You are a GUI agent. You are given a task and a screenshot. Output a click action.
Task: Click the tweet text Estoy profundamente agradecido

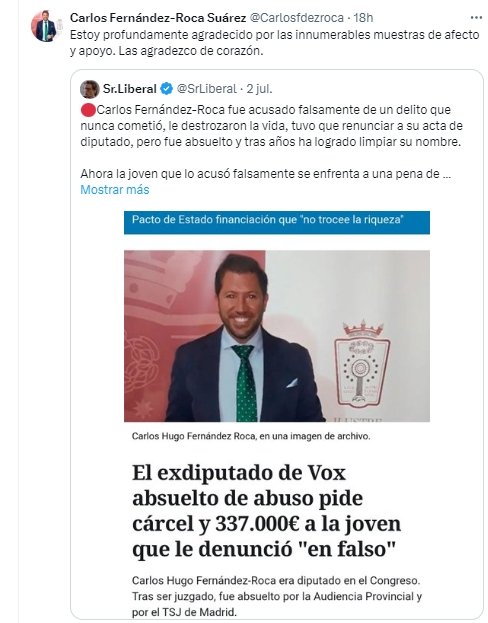(275, 43)
